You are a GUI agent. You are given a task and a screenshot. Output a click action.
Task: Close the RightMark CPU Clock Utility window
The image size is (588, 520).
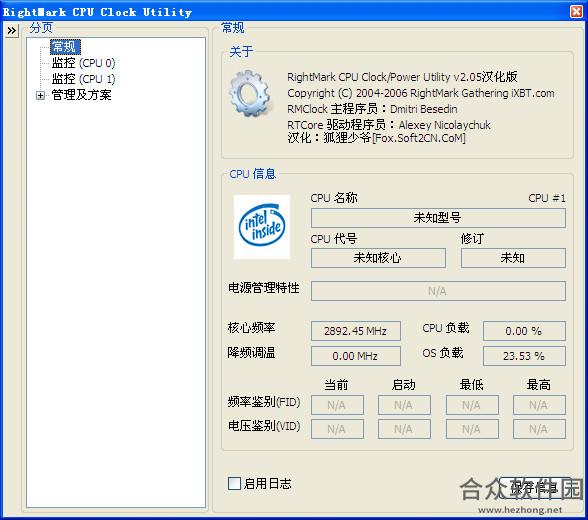576,12
